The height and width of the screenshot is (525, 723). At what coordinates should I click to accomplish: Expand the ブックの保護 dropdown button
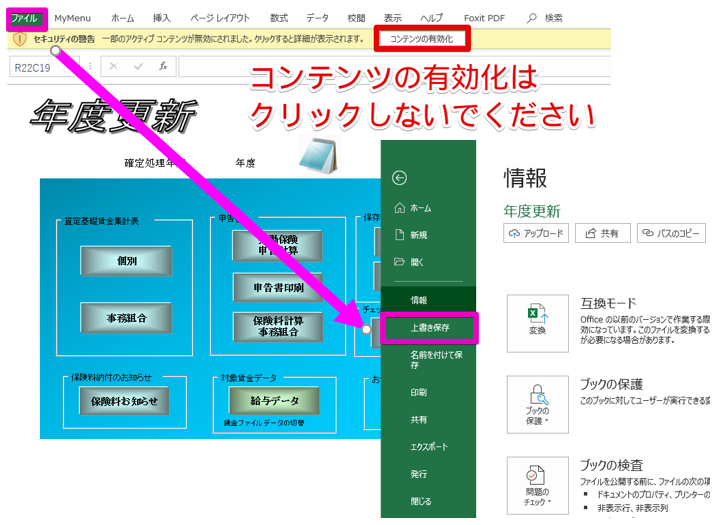537,404
